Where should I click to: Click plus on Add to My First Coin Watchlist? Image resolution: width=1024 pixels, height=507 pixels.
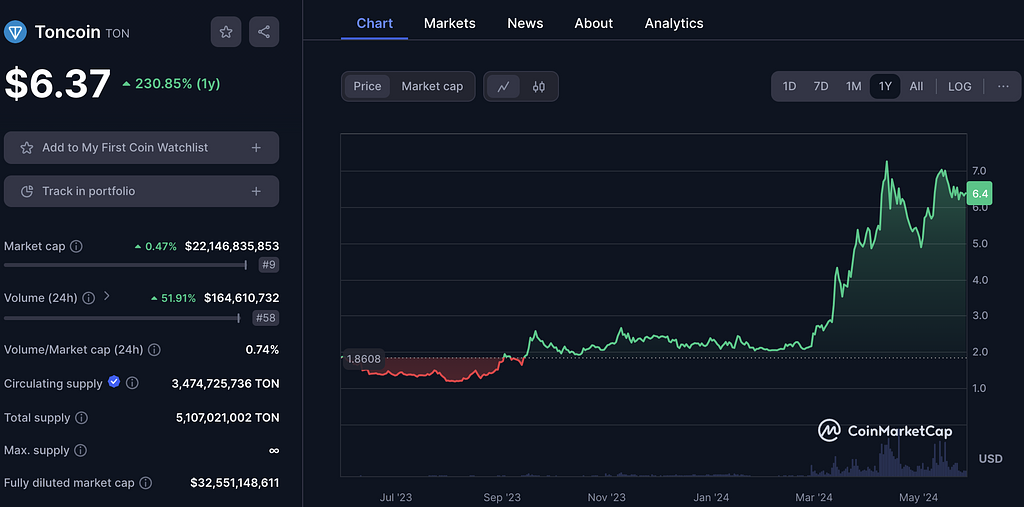click(256, 148)
